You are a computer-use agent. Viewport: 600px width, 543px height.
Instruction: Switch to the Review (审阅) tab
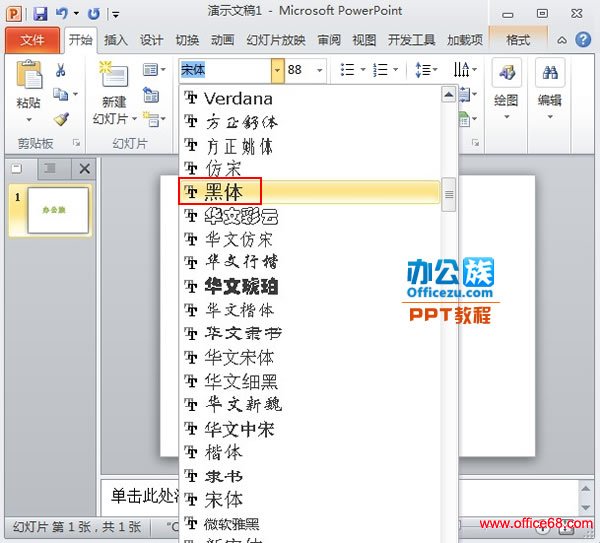[x=329, y=40]
